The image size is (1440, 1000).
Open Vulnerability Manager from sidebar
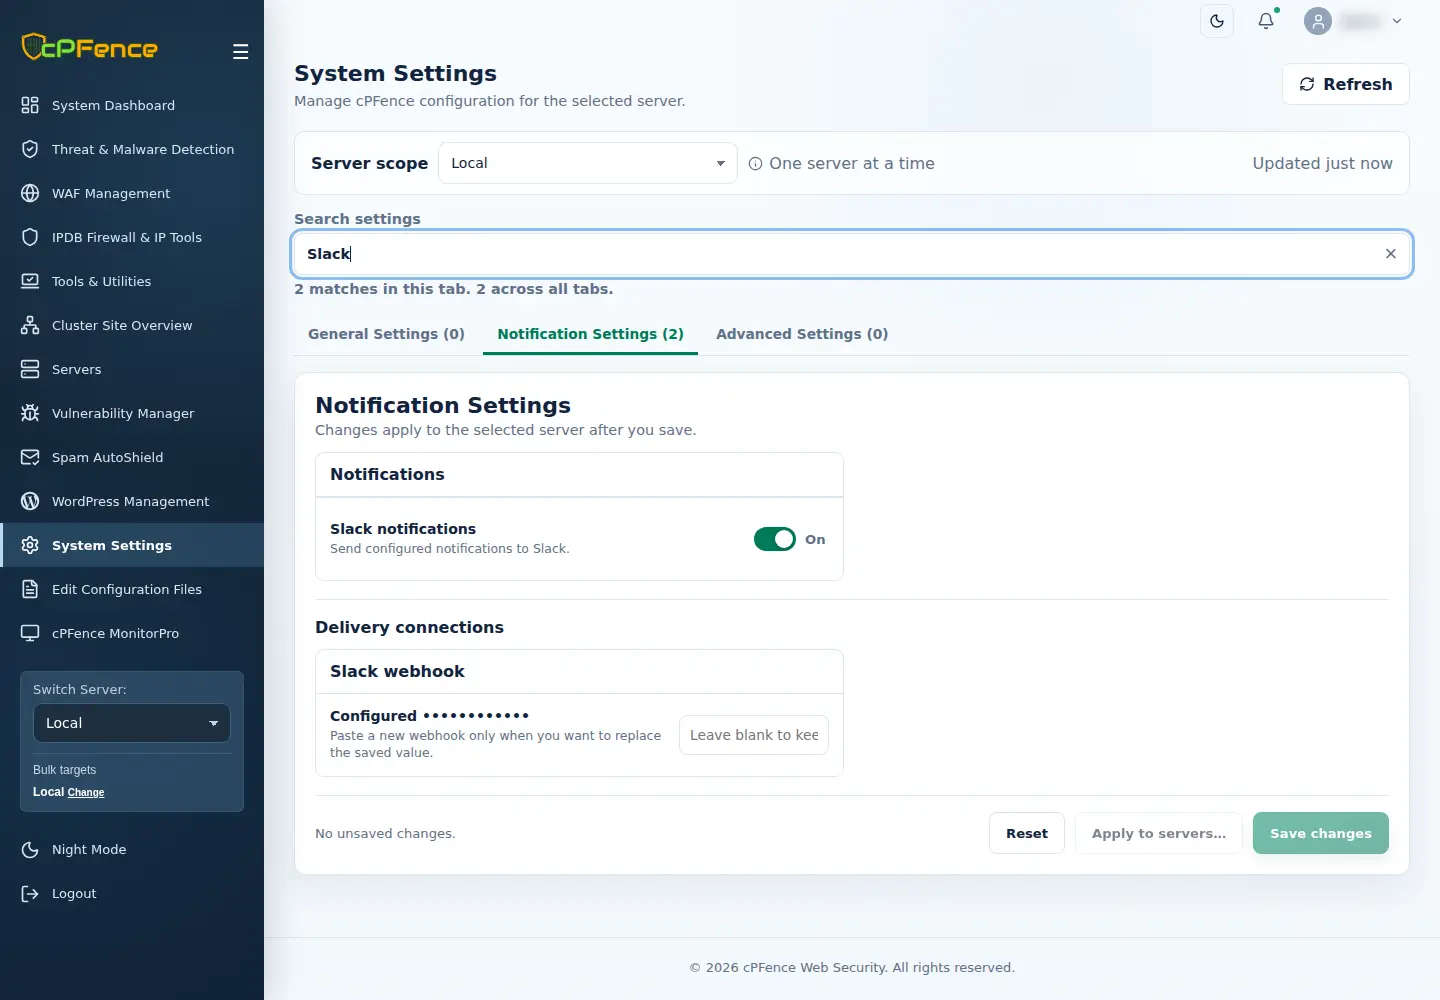pyautogui.click(x=132, y=413)
